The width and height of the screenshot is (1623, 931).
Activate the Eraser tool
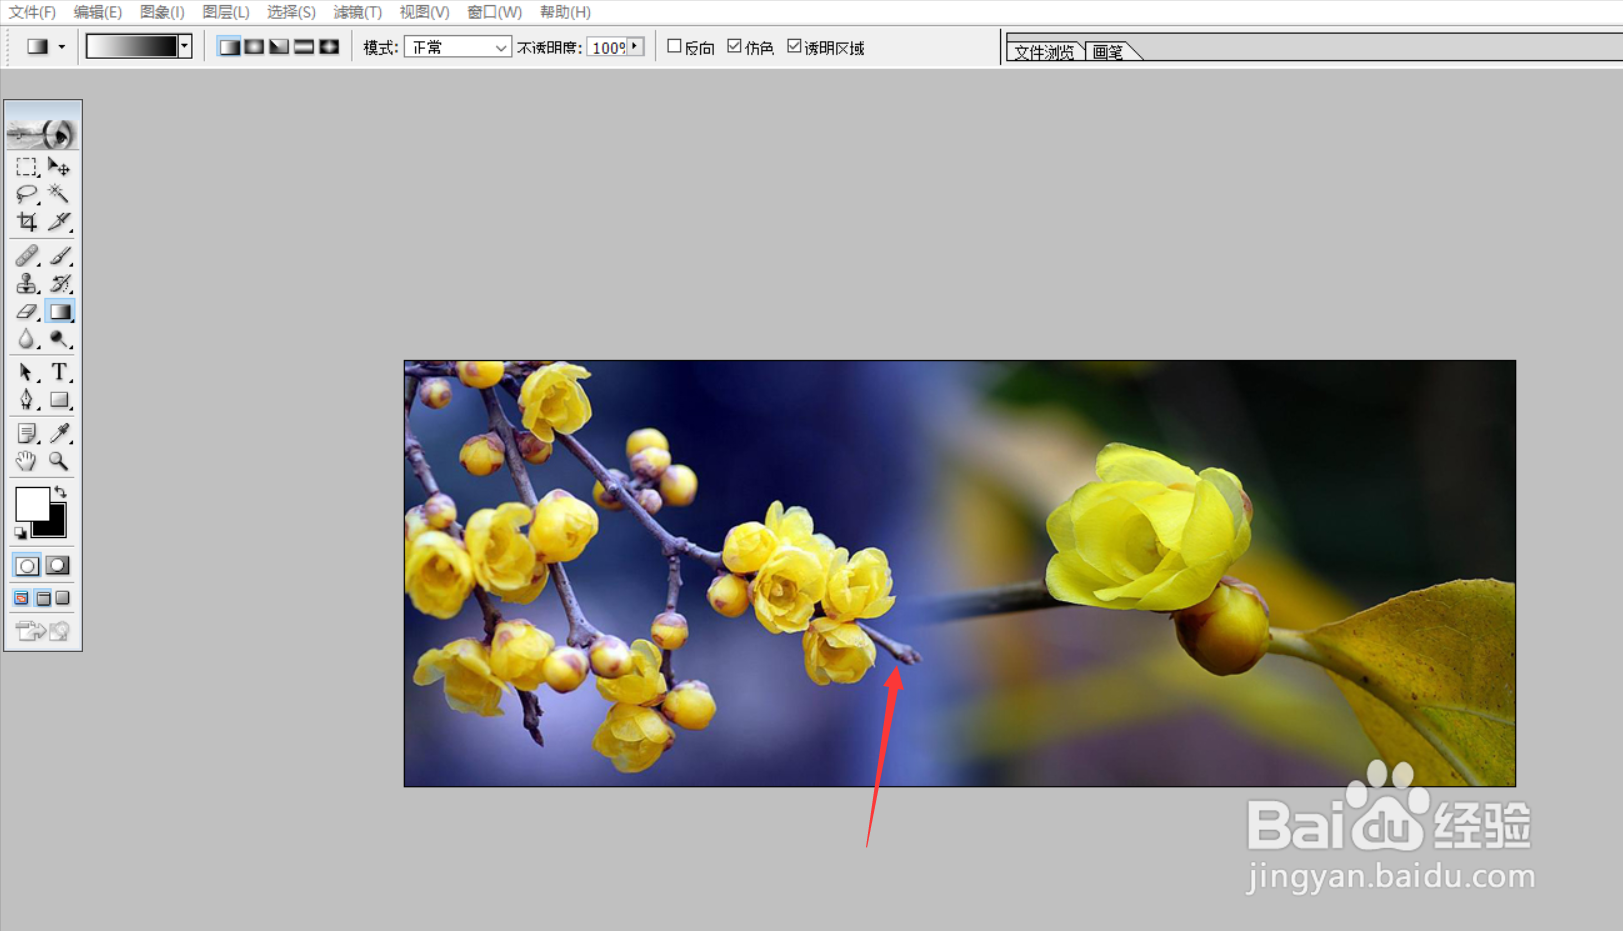tap(27, 312)
